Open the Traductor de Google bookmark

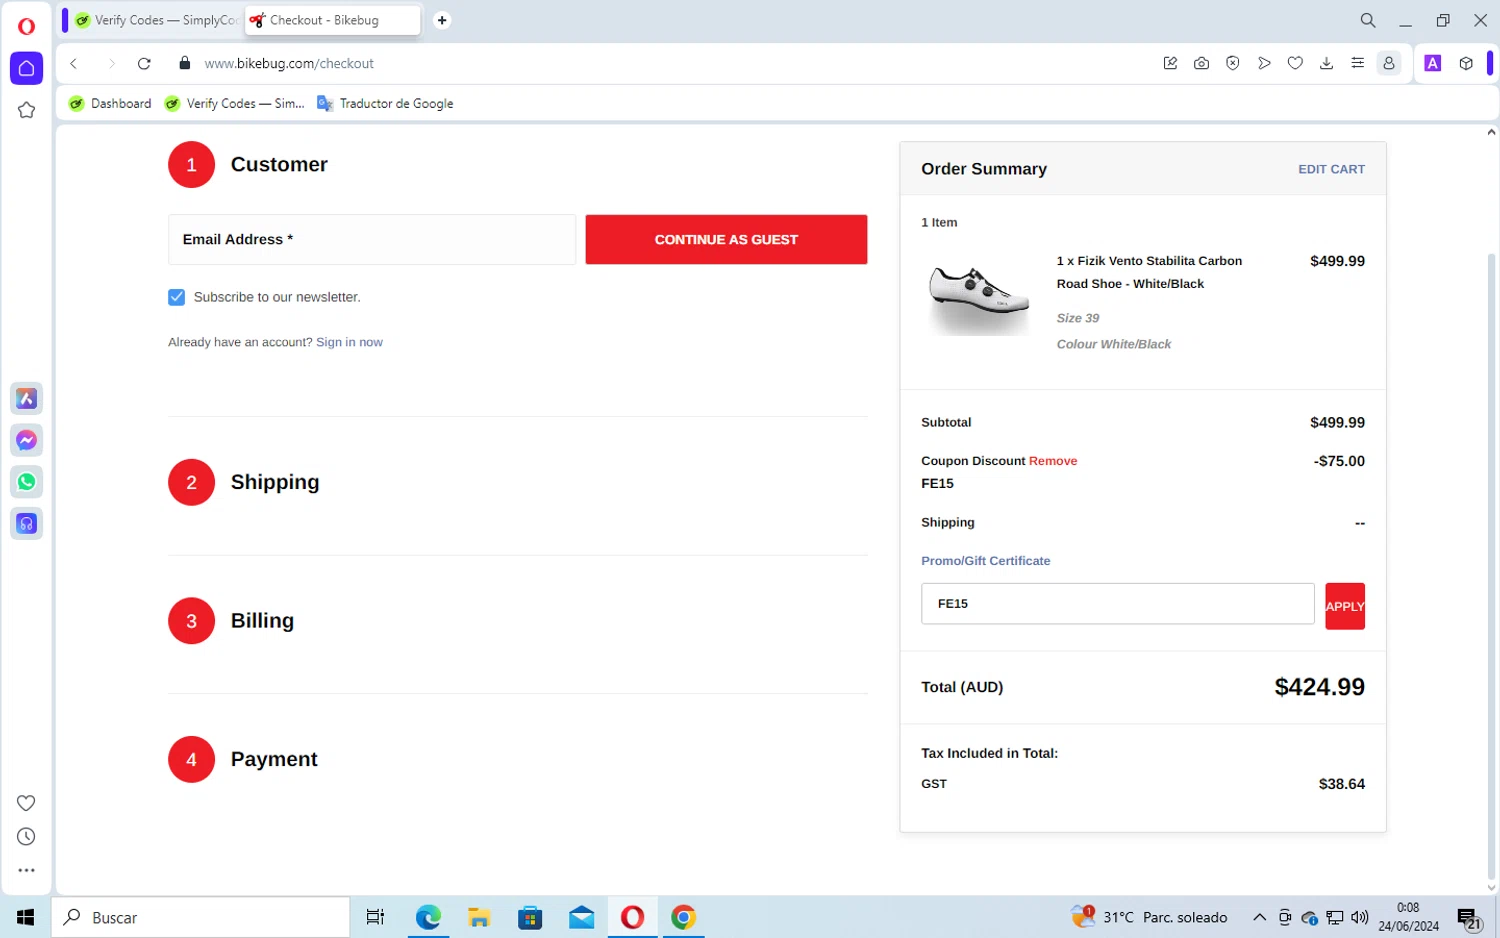(x=385, y=103)
